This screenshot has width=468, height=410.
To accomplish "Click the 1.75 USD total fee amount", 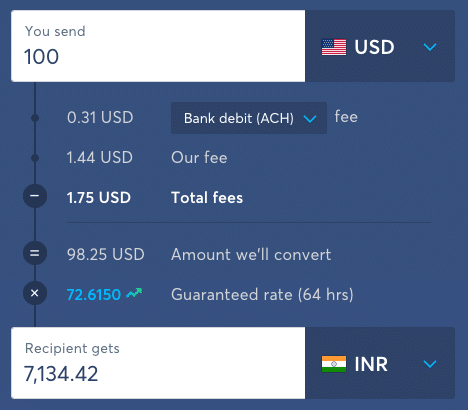I will pyautogui.click(x=99, y=198).
